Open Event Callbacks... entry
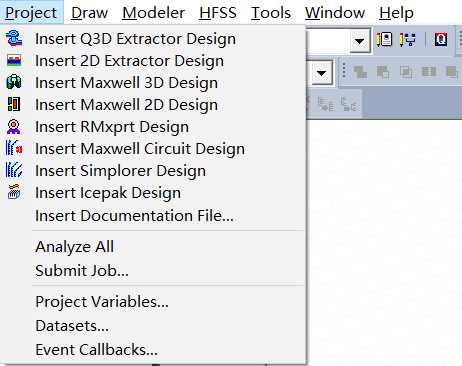The height and width of the screenshot is (366, 462). coord(153,350)
